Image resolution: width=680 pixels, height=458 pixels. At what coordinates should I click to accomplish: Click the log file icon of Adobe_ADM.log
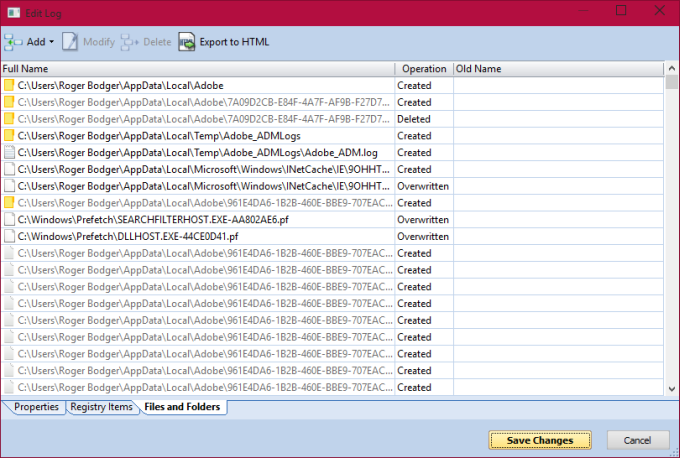click(9, 153)
